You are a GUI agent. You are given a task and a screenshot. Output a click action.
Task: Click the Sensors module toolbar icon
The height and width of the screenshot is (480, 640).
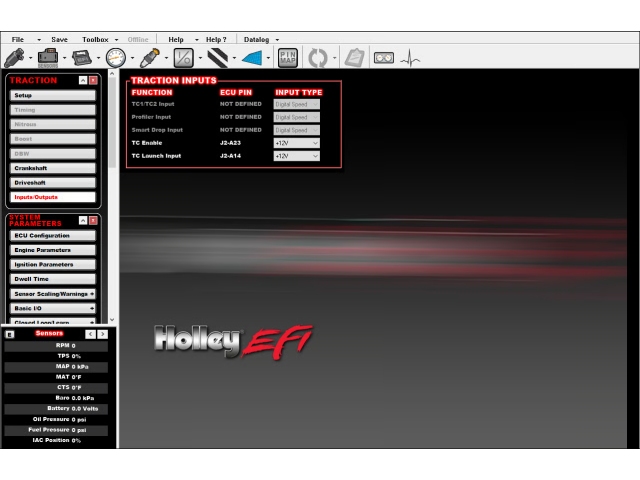coord(48,58)
